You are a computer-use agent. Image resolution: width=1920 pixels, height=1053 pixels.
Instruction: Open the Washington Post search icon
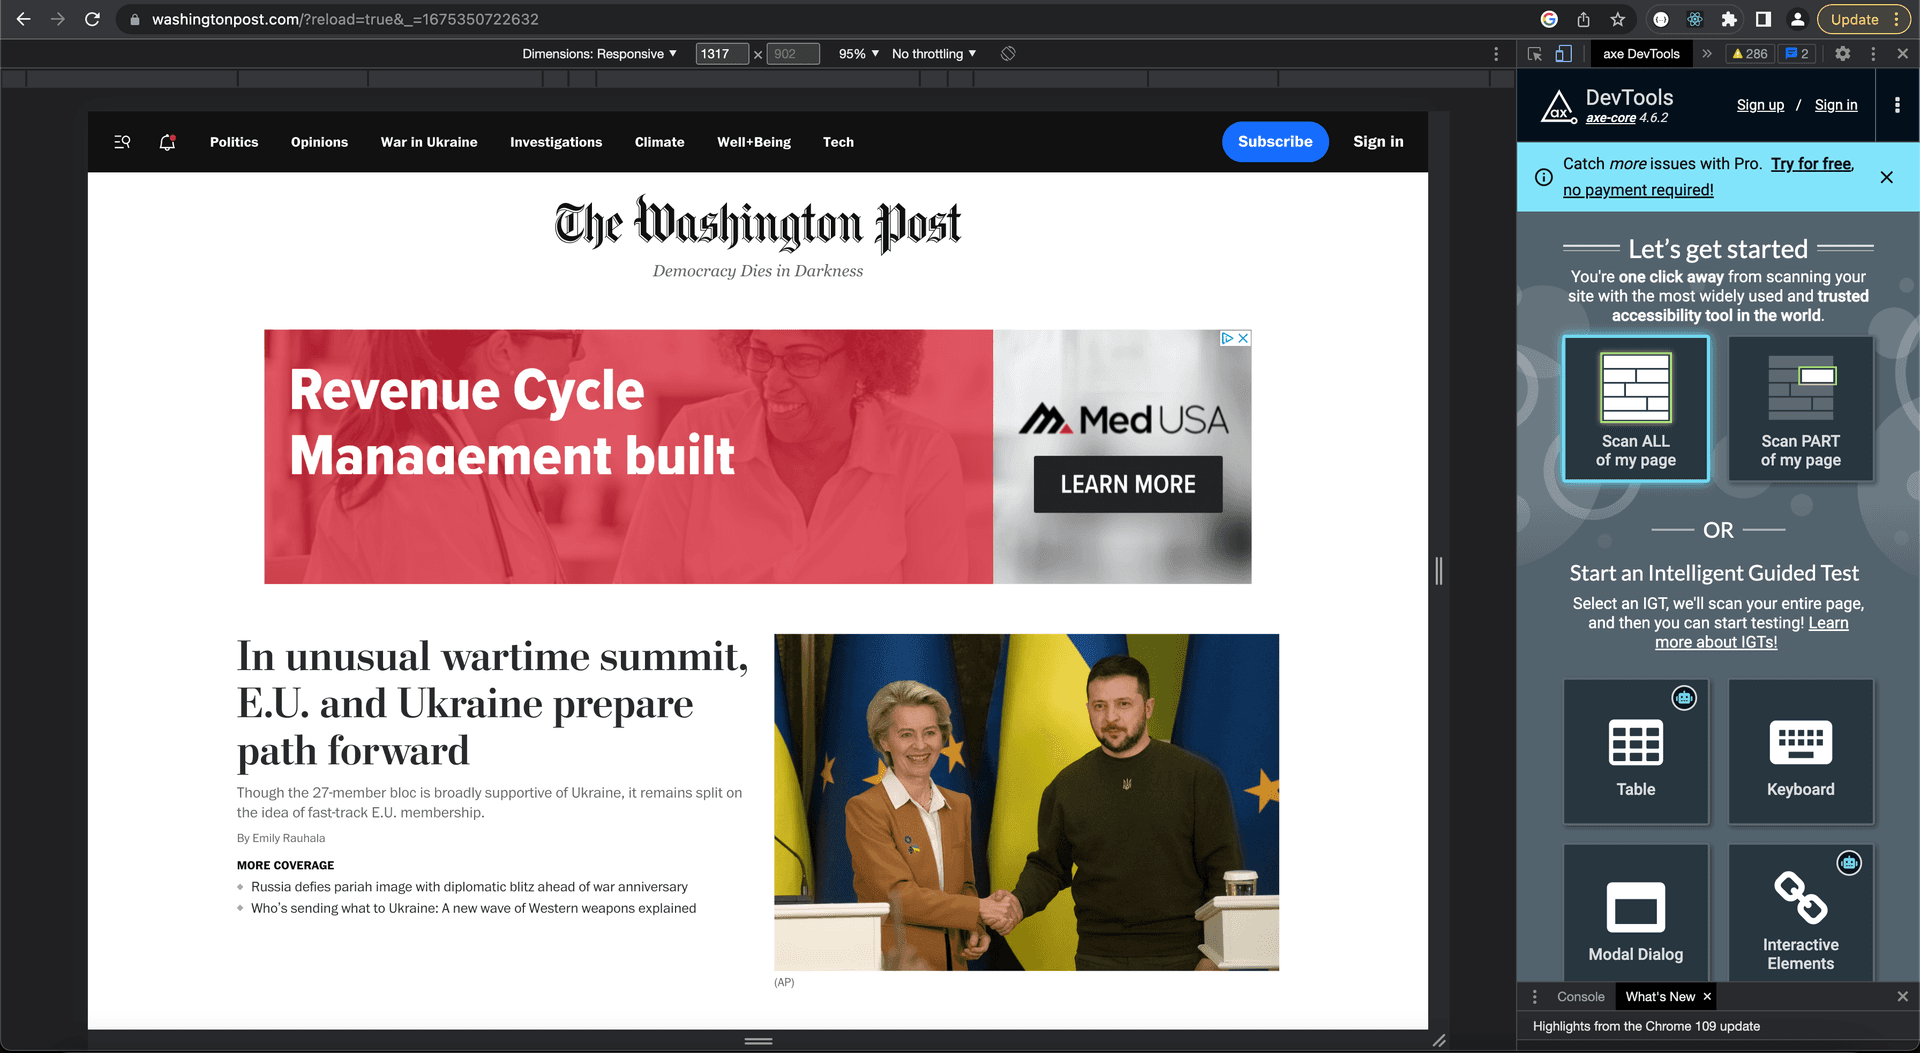coord(121,142)
